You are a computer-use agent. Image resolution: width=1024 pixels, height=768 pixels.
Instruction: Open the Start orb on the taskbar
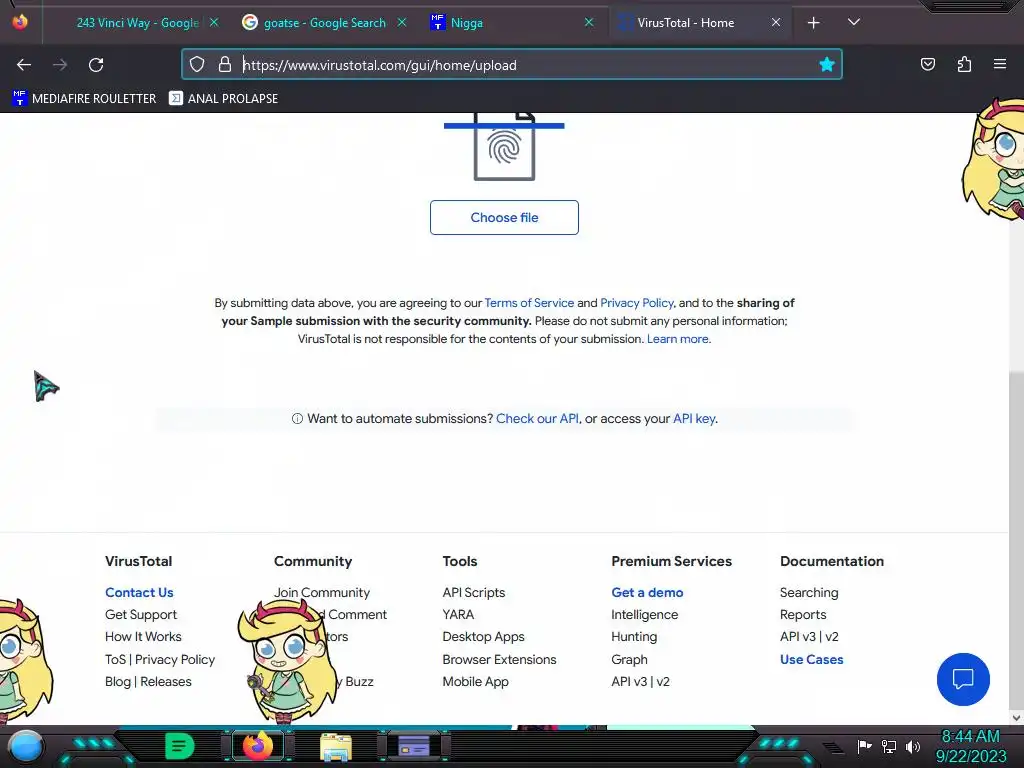[x=26, y=746]
